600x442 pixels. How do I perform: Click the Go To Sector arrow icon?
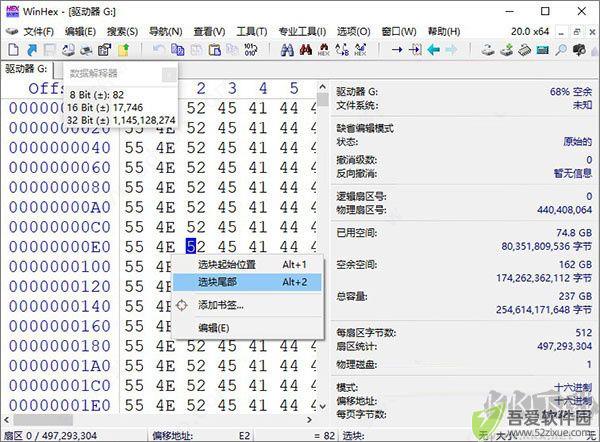[x=415, y=50]
